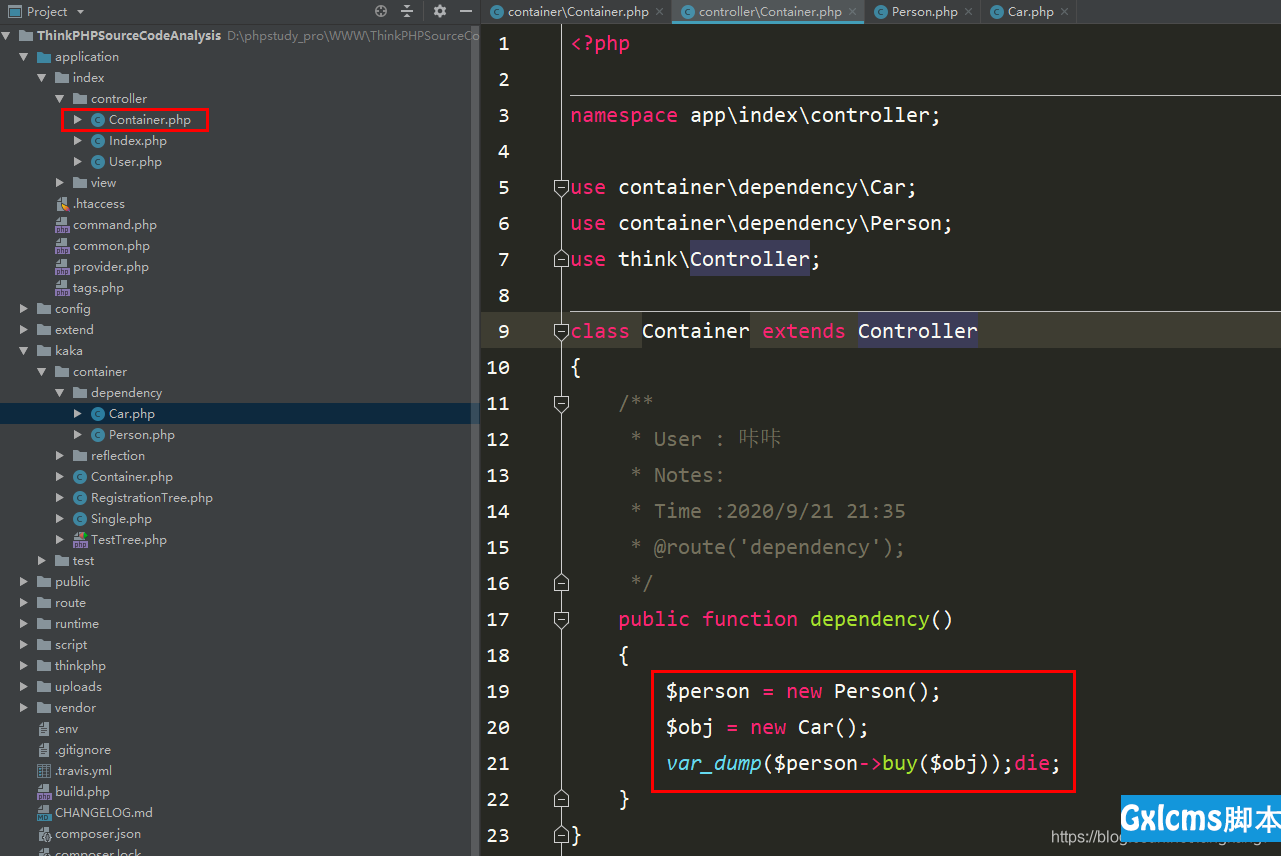
Task: Select Index.php in the project tree
Action: point(138,141)
